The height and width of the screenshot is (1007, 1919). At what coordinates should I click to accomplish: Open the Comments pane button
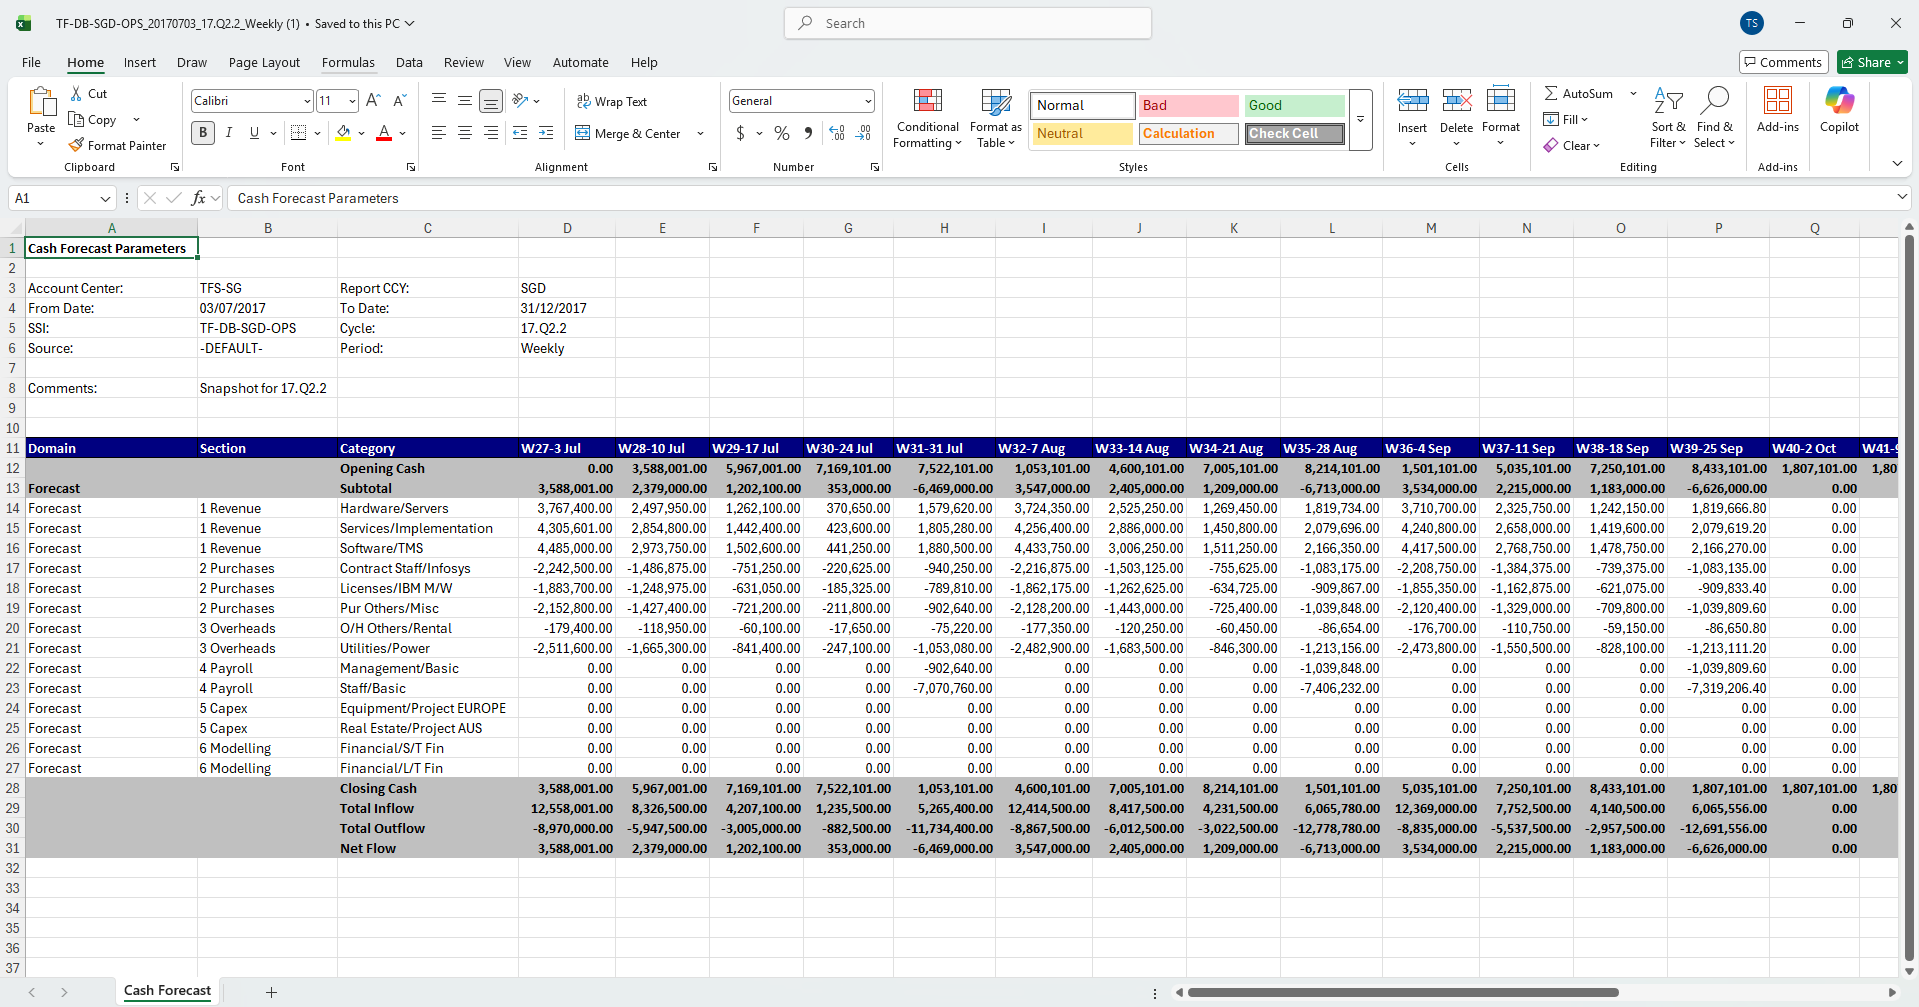click(x=1783, y=62)
